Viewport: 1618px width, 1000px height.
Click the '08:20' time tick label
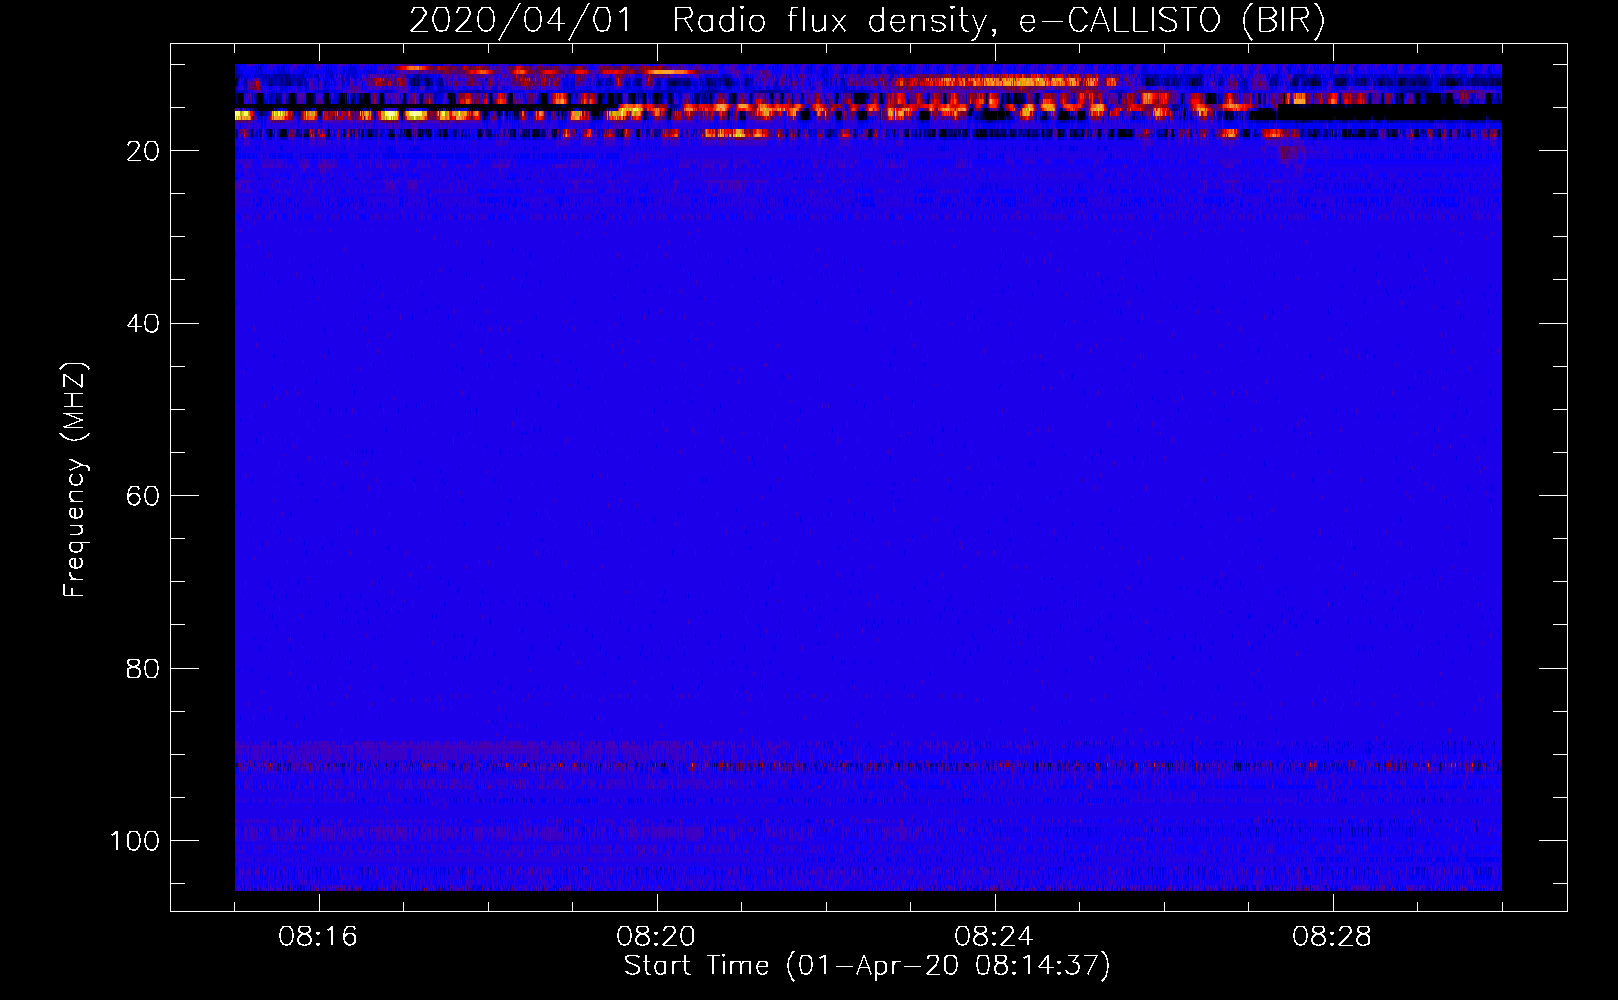(656, 937)
